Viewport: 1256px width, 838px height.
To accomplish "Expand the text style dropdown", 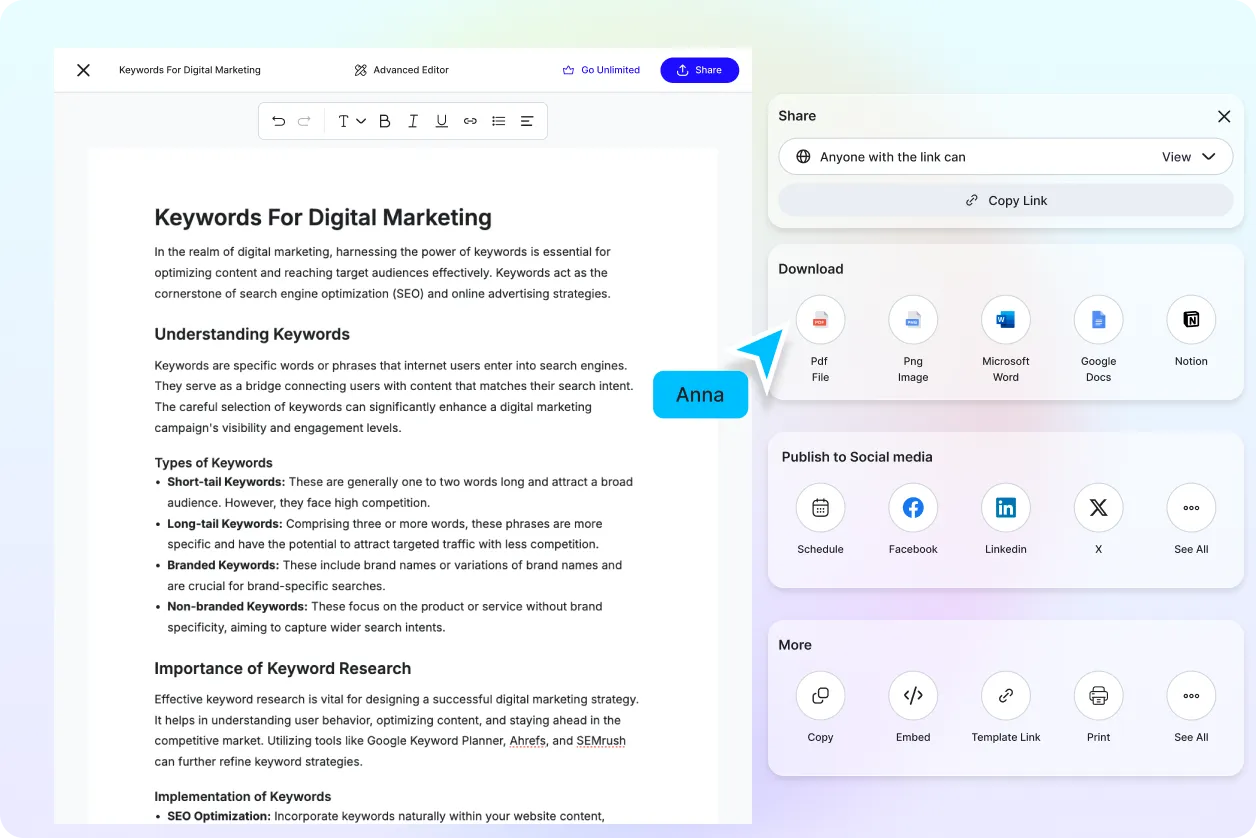I will click(x=351, y=121).
